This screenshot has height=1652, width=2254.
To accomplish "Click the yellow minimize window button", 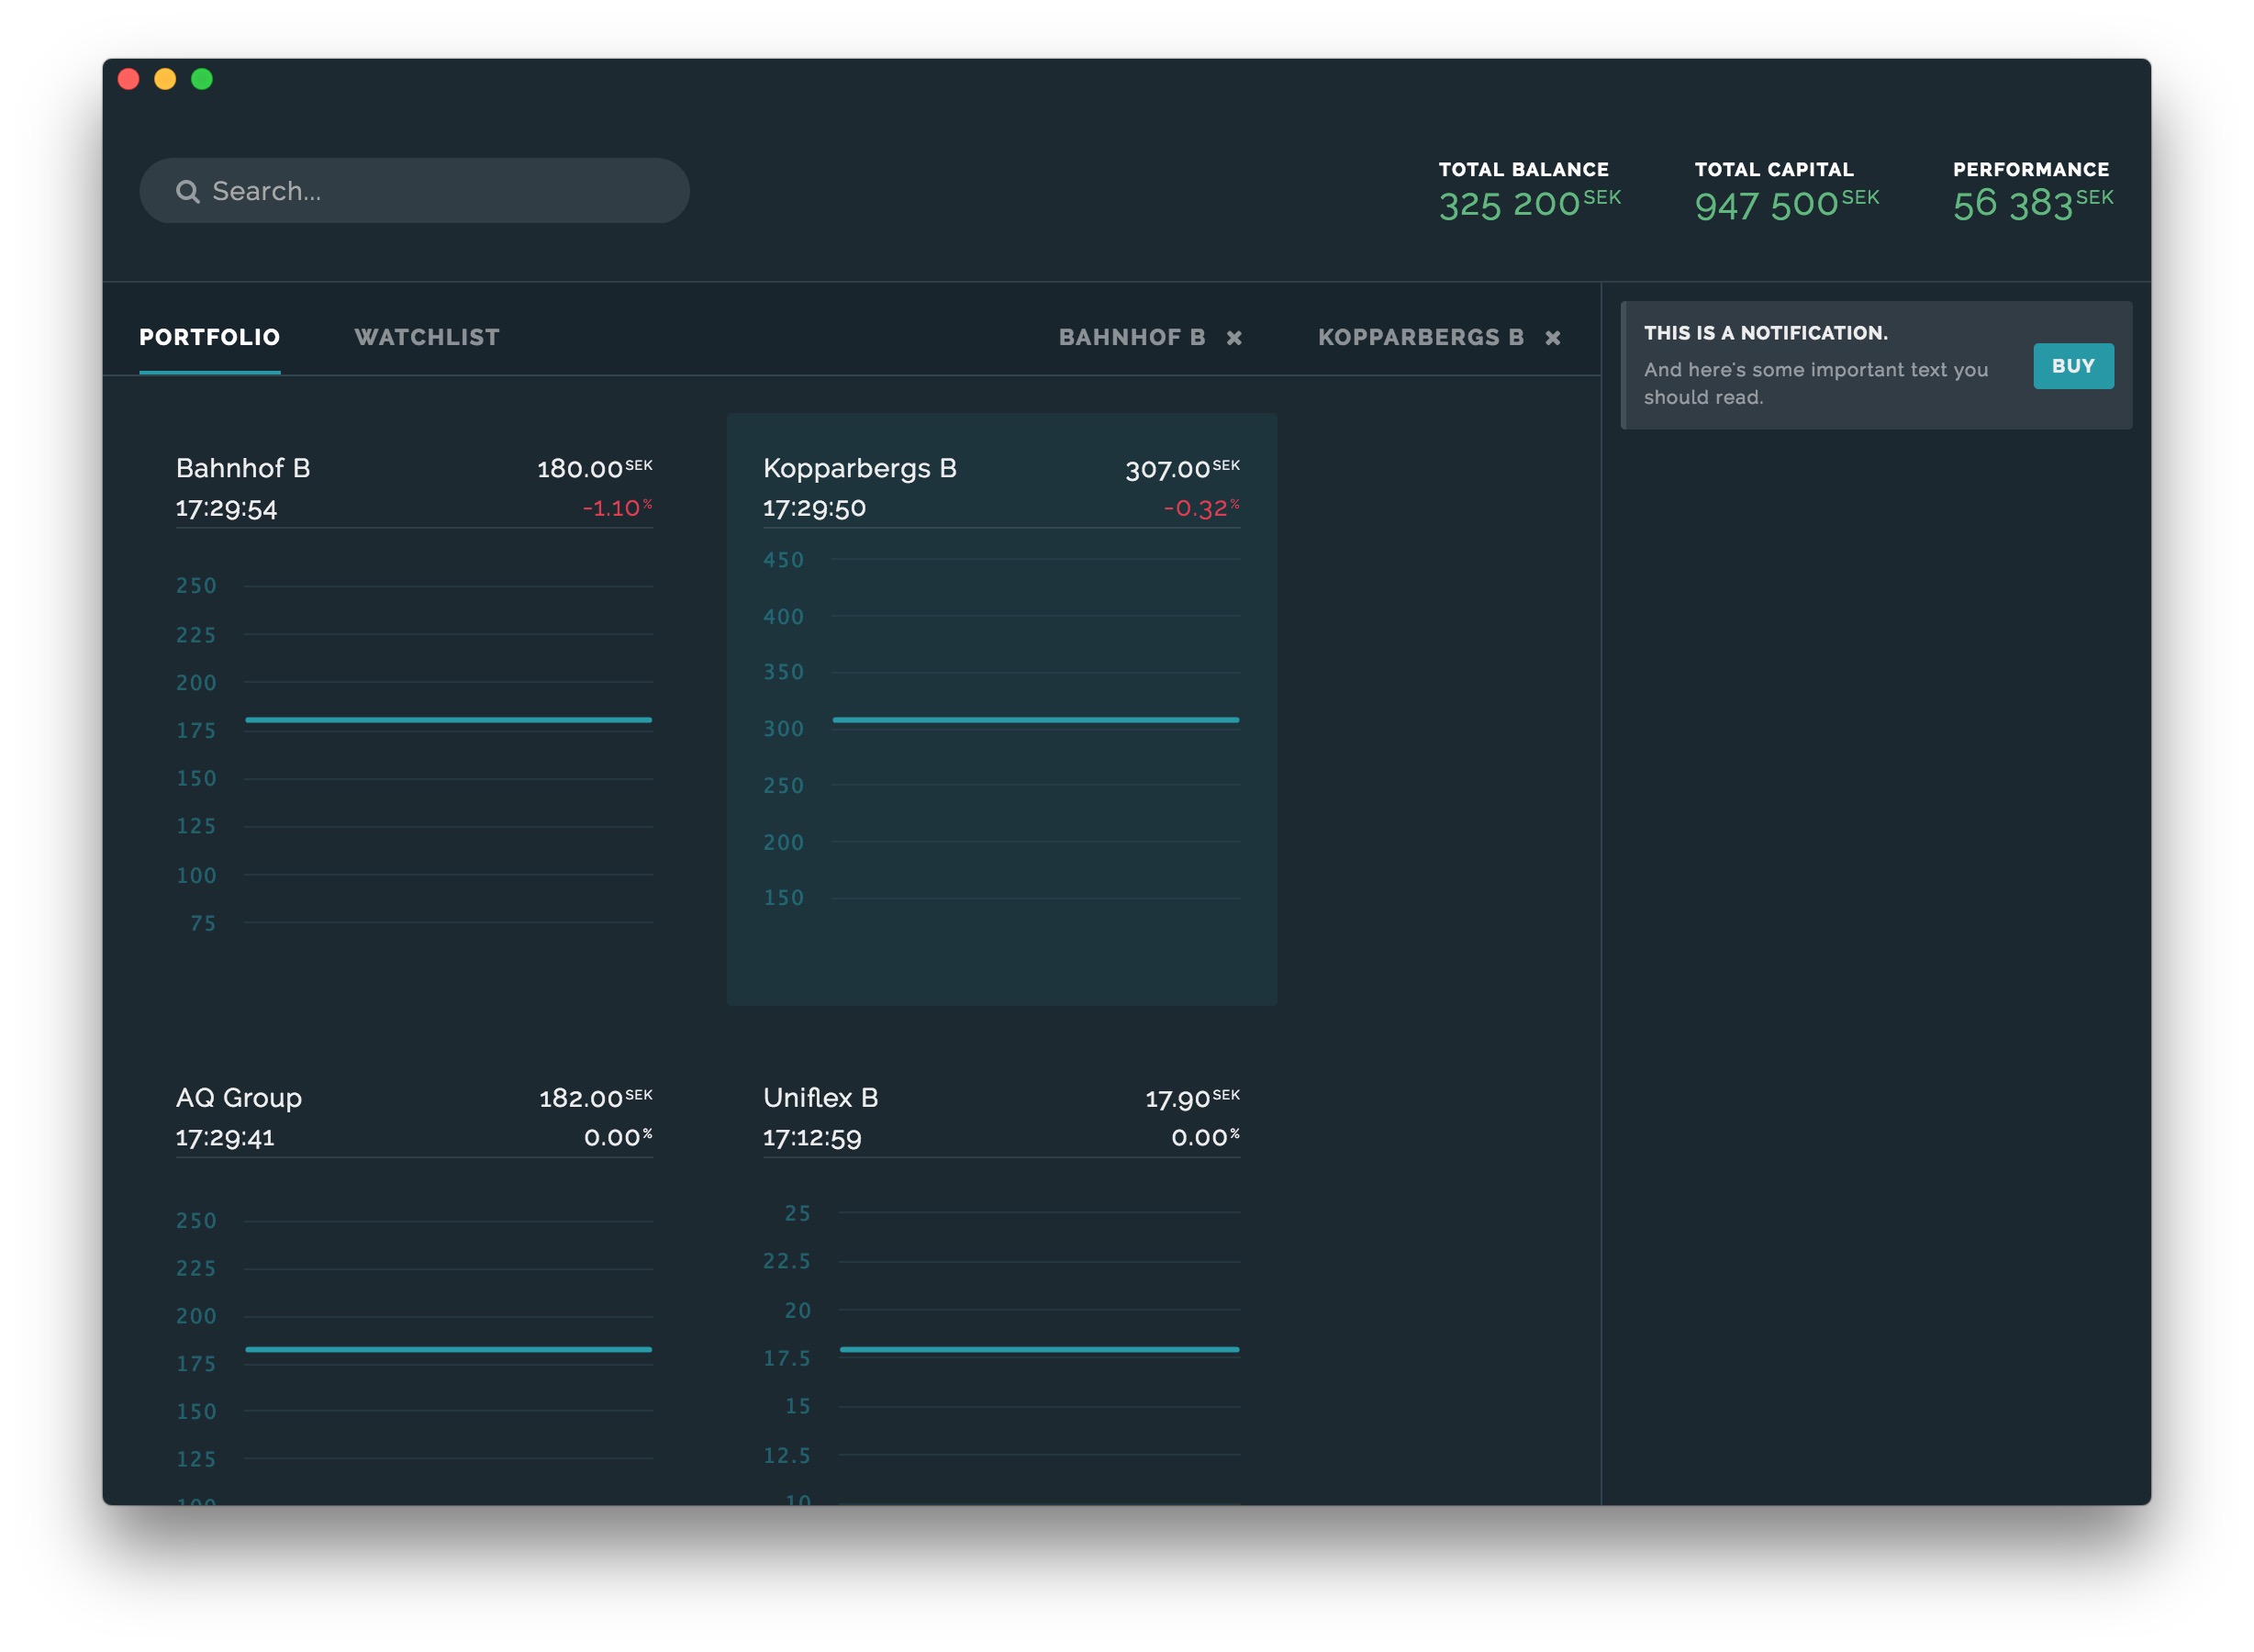I will point(165,79).
